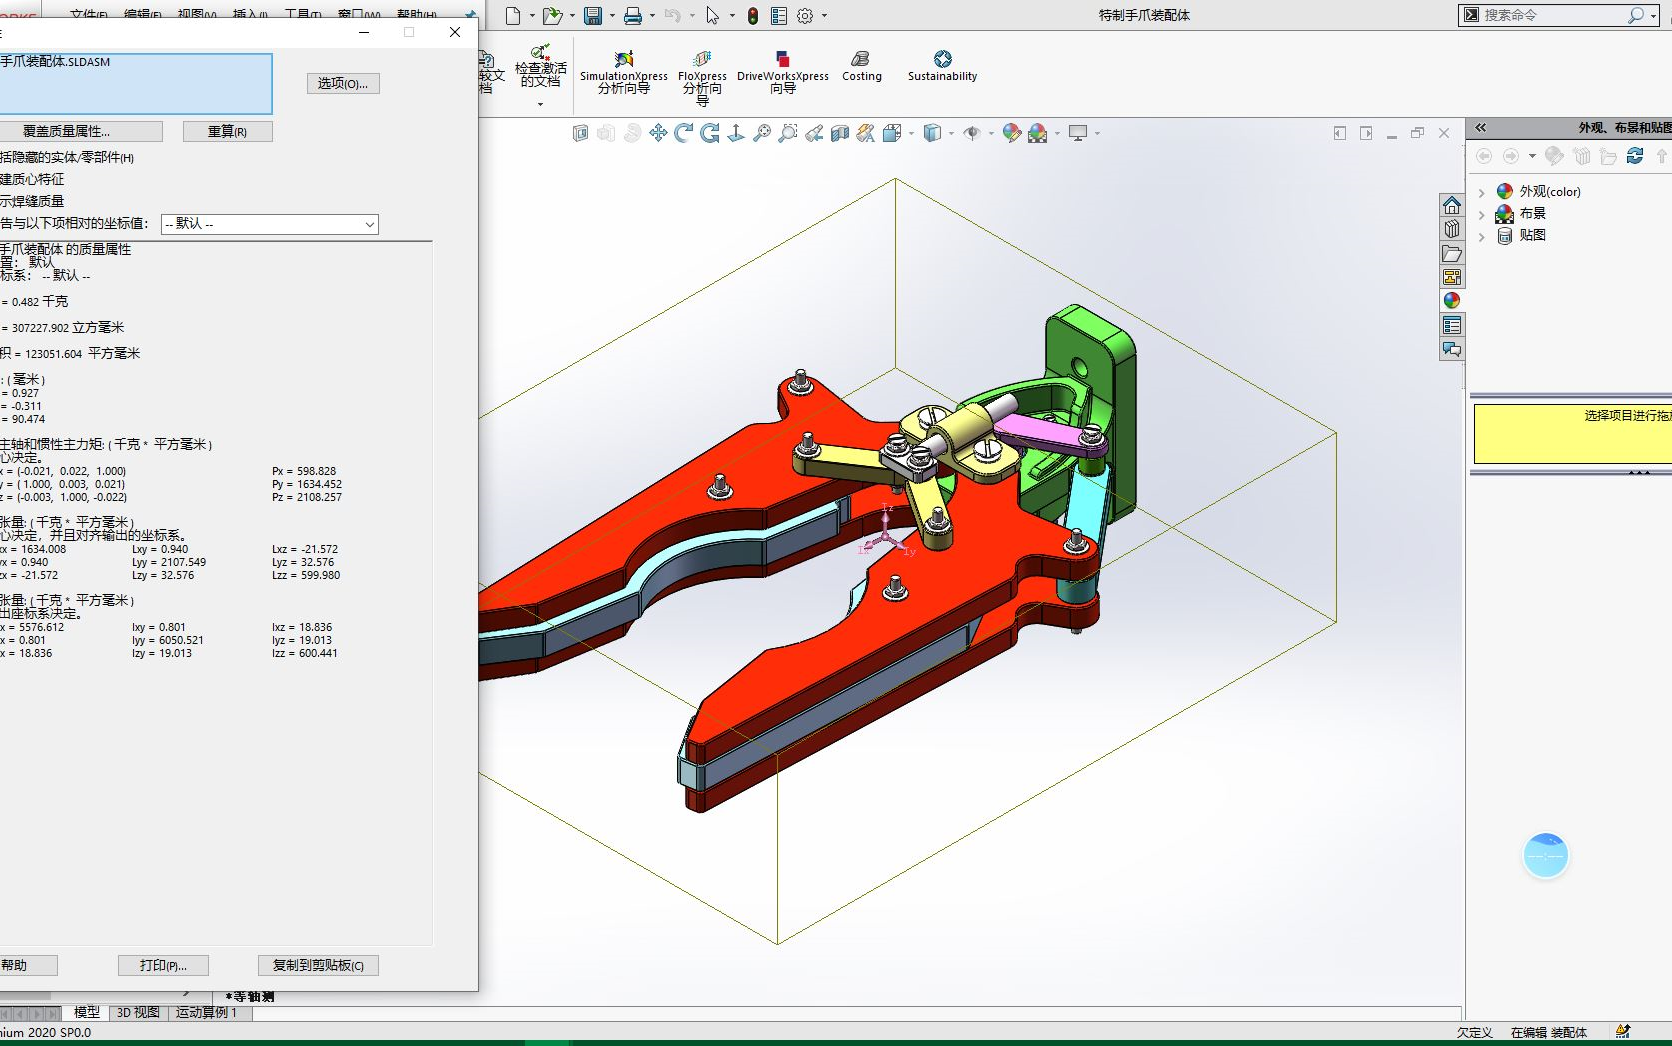Open the Costing tool
Image resolution: width=1672 pixels, height=1046 pixels.
pos(861,66)
